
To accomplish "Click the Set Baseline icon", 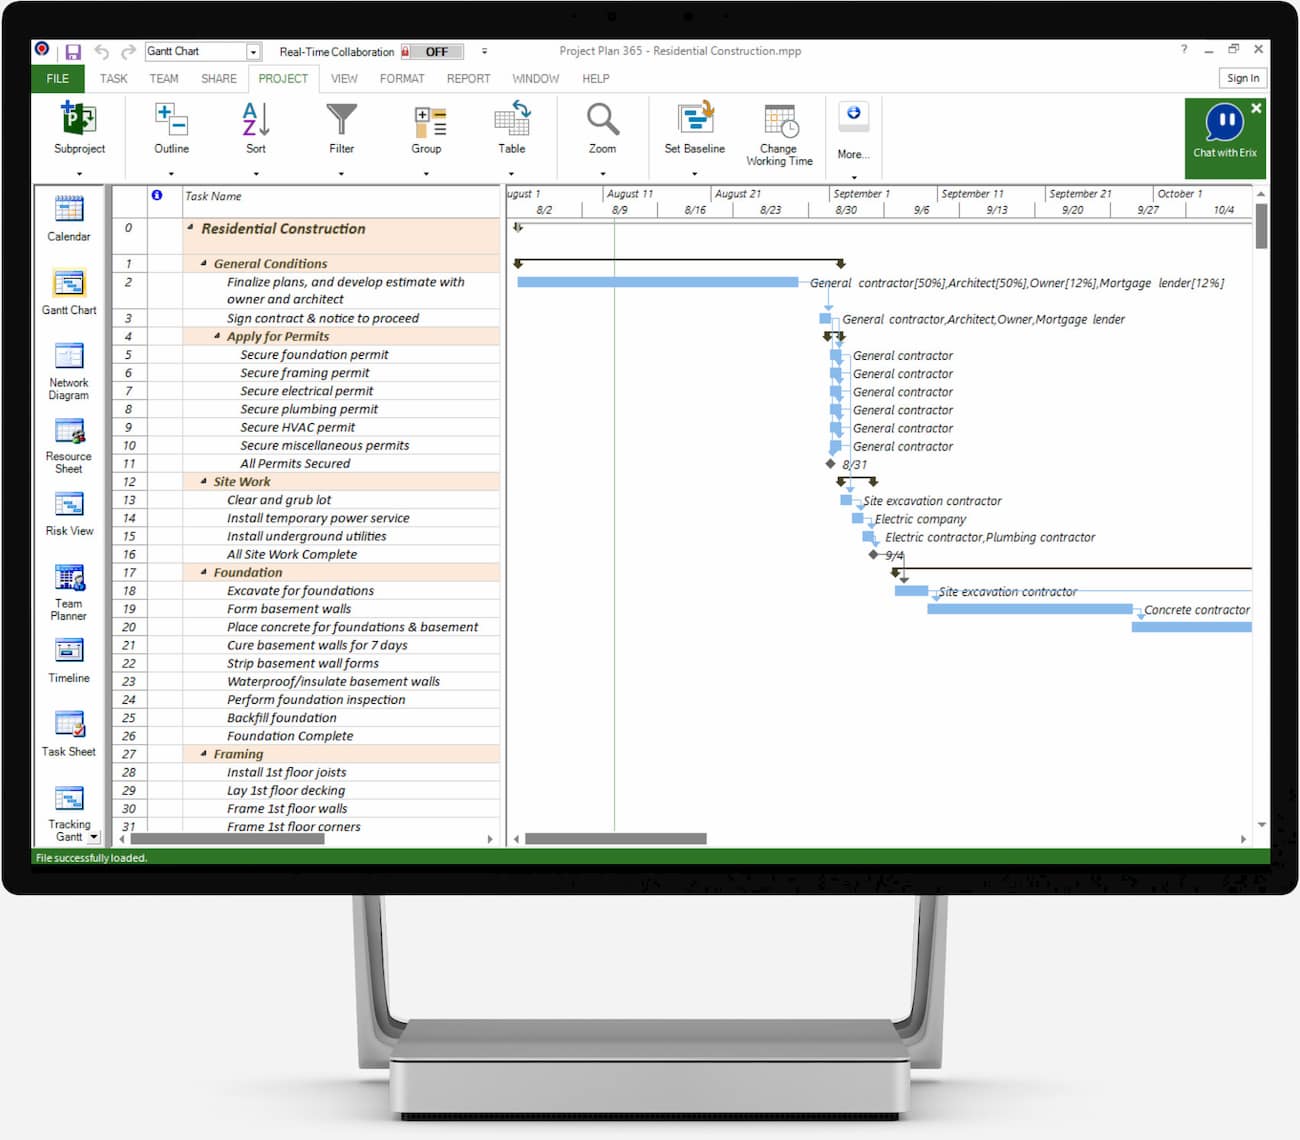I will [x=695, y=118].
